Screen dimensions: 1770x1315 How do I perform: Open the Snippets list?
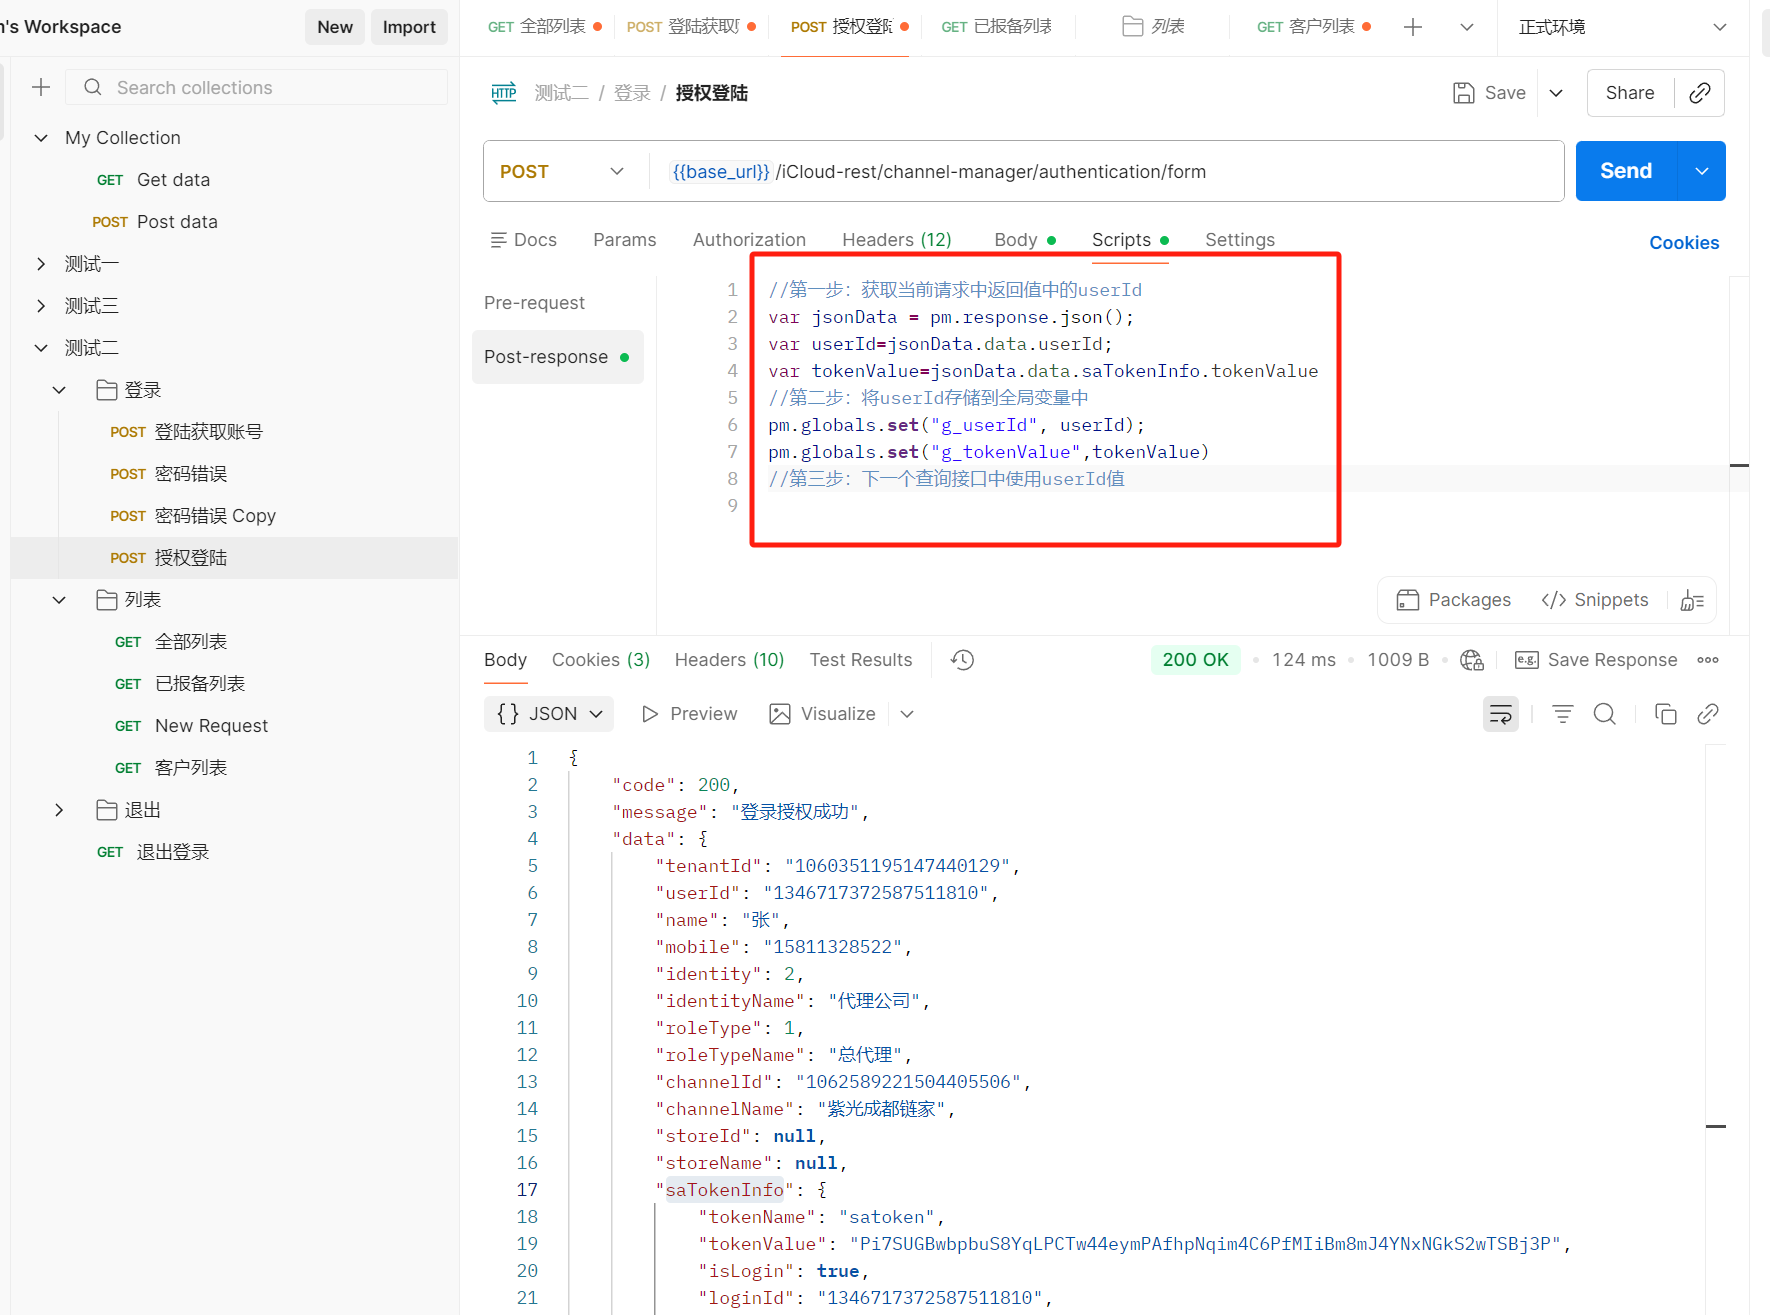(x=1595, y=600)
